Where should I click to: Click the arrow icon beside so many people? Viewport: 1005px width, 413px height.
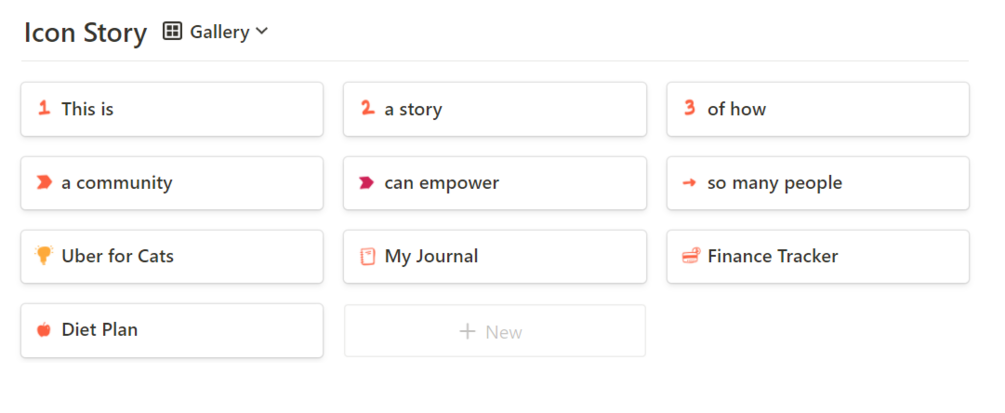coord(689,183)
